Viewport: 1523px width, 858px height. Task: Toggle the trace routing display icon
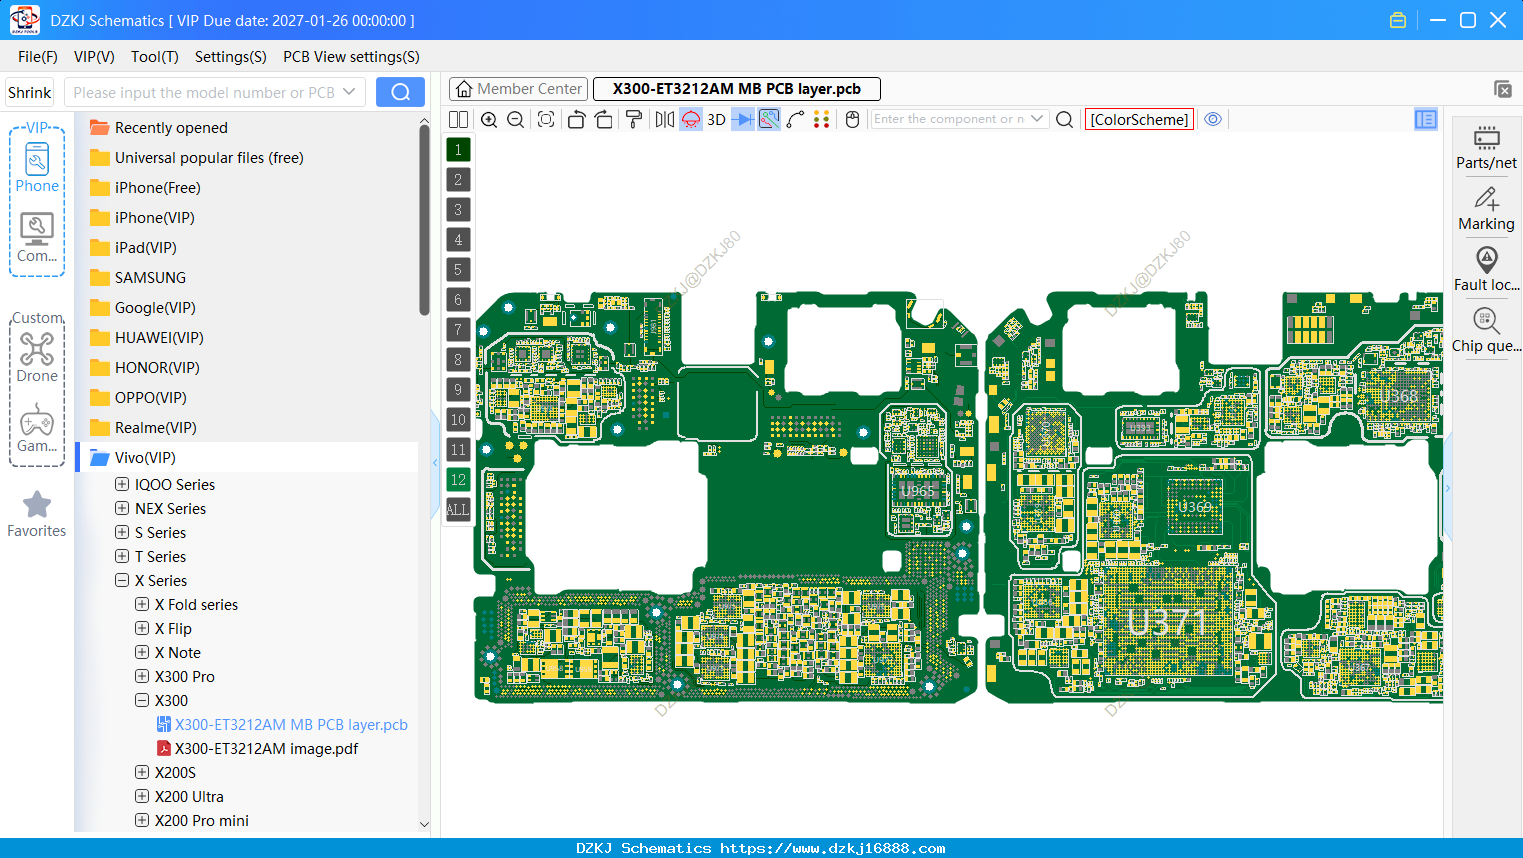point(769,119)
